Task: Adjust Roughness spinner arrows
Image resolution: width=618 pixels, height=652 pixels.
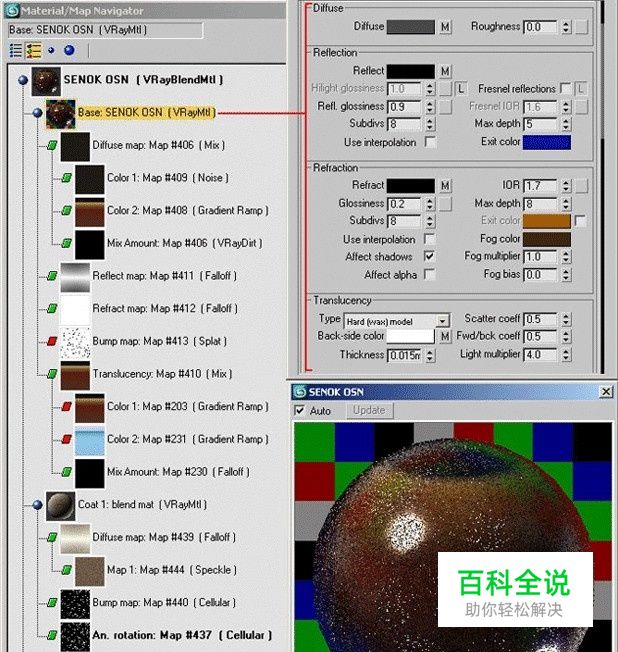Action: click(x=566, y=27)
